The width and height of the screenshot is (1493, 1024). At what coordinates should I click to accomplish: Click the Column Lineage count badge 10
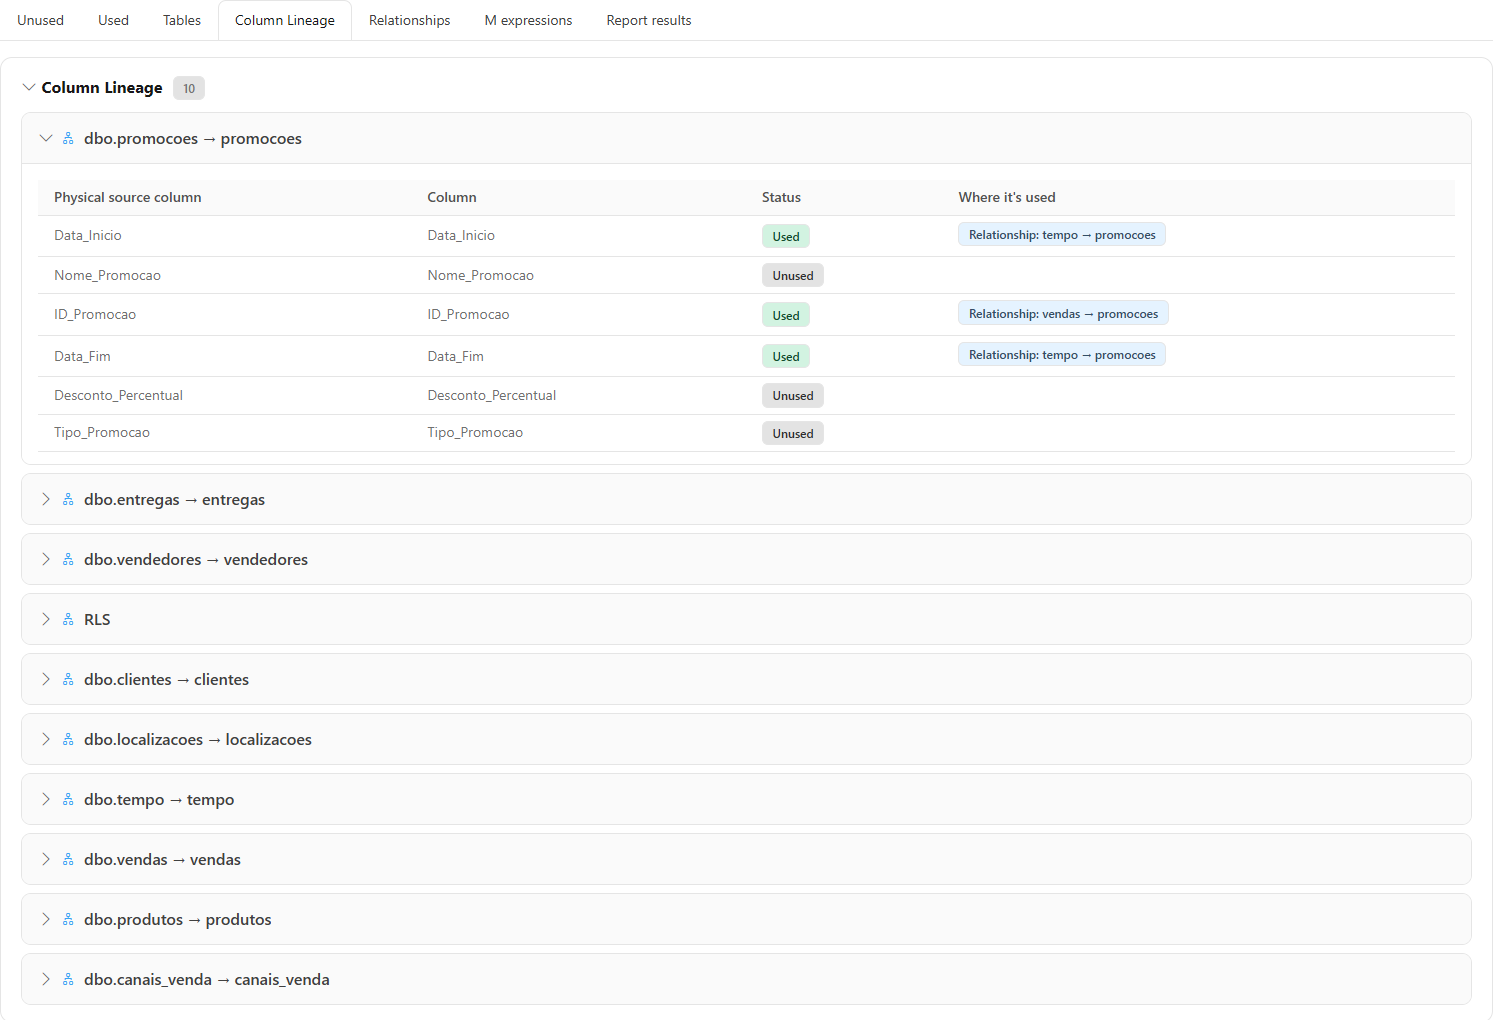pyautogui.click(x=189, y=88)
